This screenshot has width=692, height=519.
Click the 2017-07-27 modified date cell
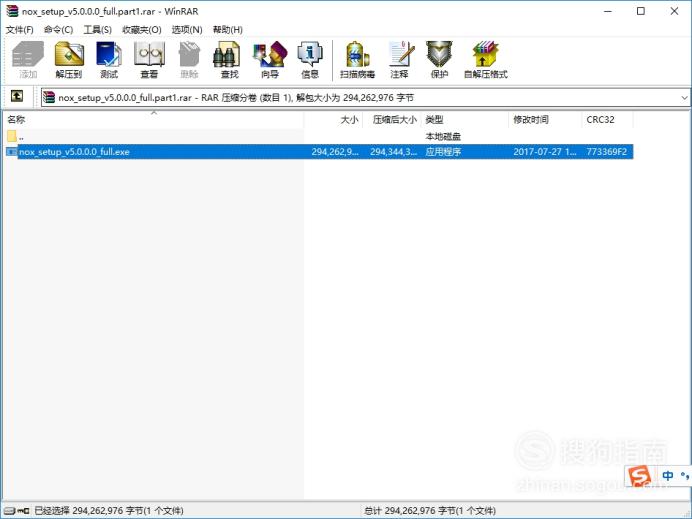[x=545, y=152]
